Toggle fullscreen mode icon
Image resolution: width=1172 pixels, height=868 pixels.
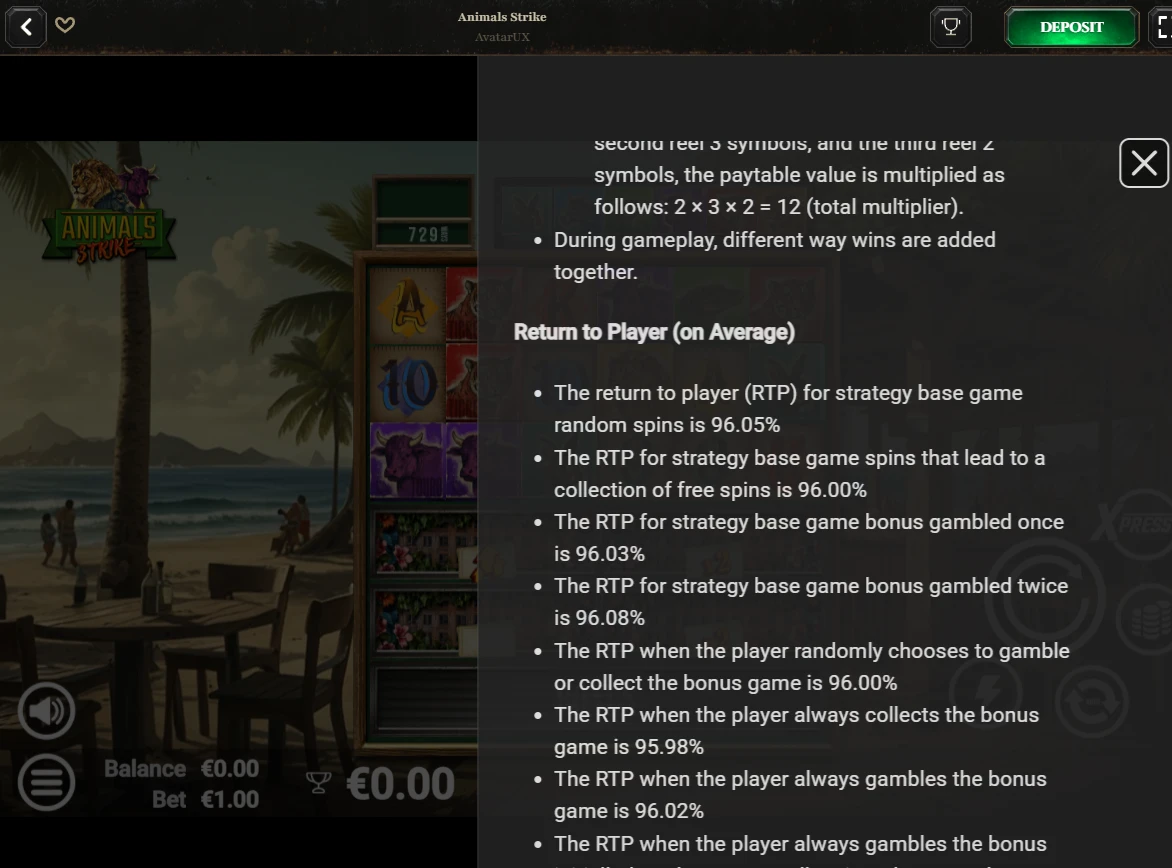[1162, 27]
